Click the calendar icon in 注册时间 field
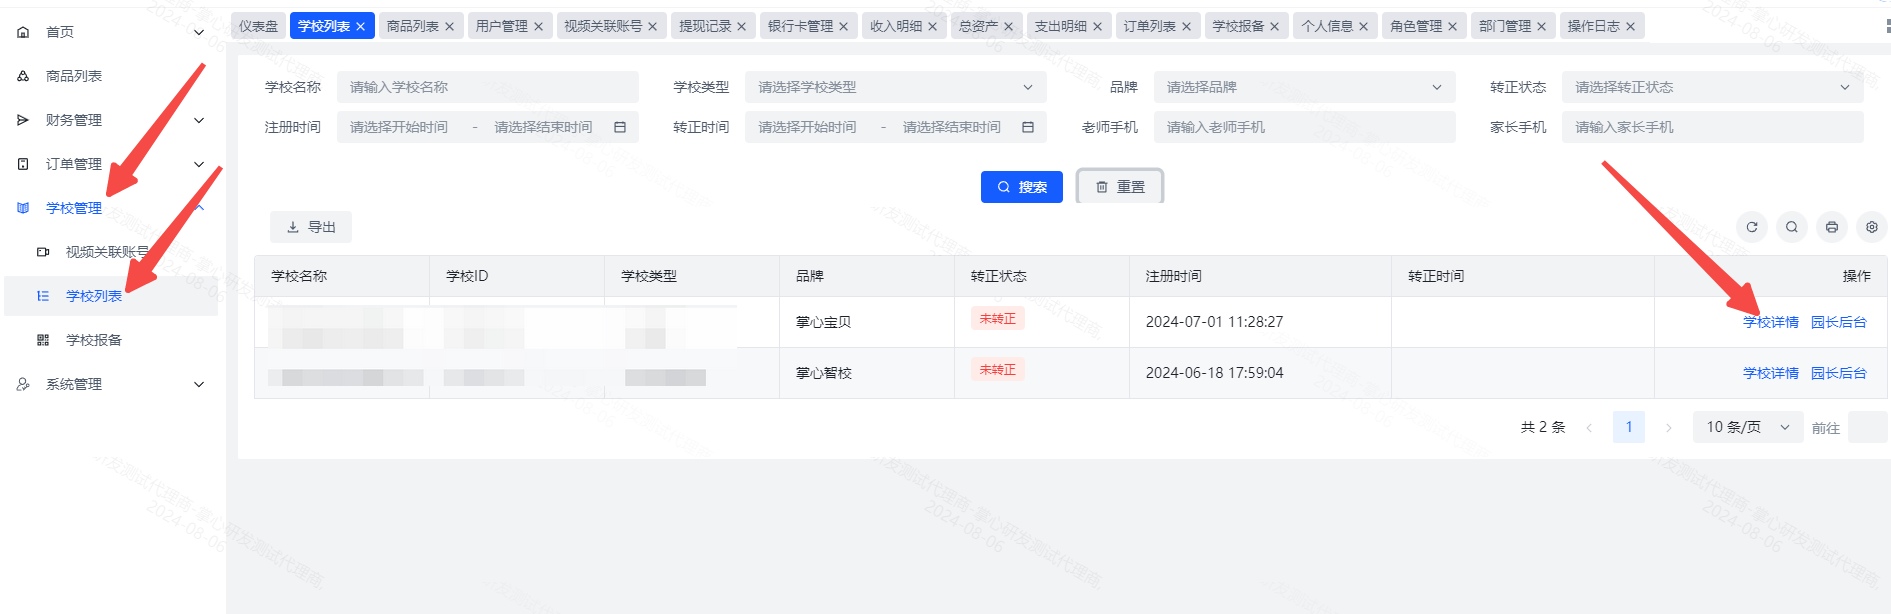1891x614 pixels. tap(620, 127)
